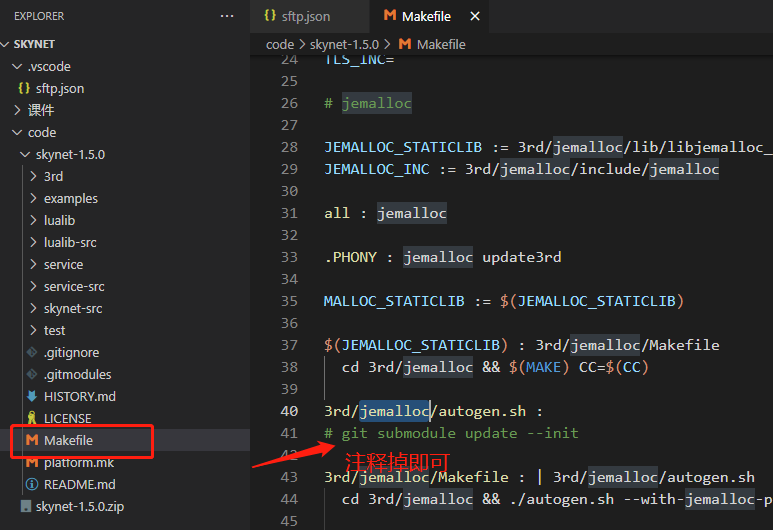Expand the lualib folder
The width and height of the screenshot is (773, 530).
(x=34, y=220)
